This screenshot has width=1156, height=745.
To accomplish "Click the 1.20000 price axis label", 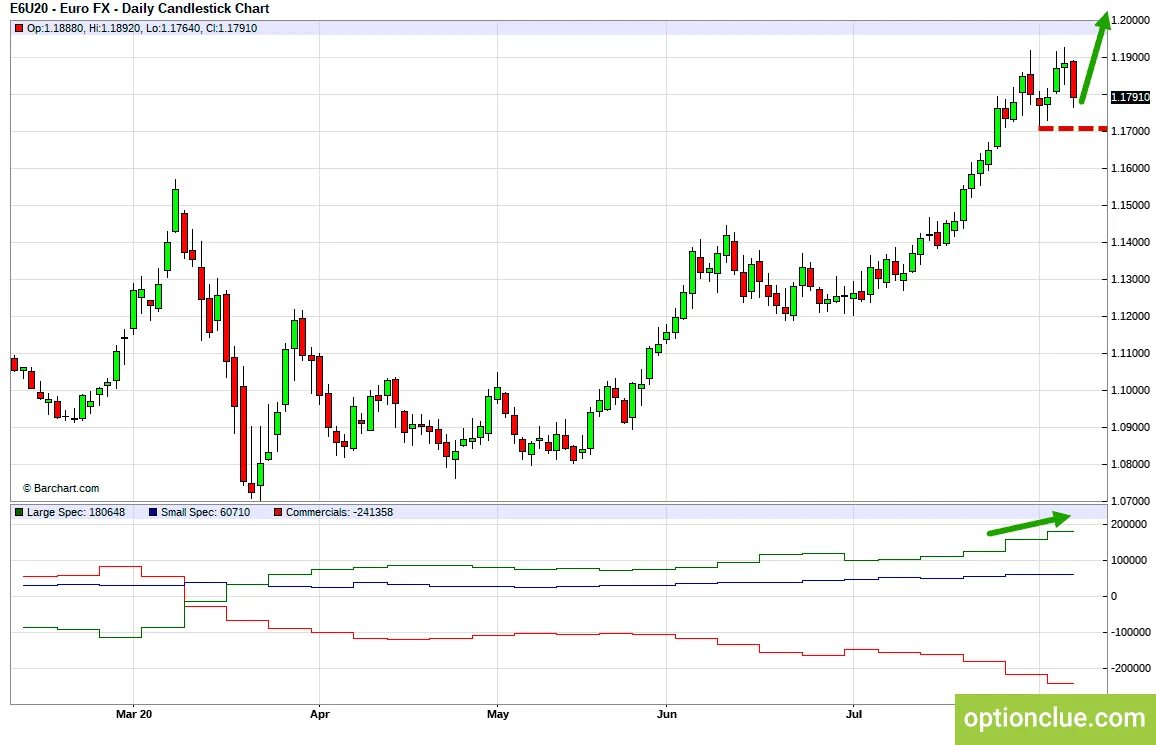I will click(1130, 21).
